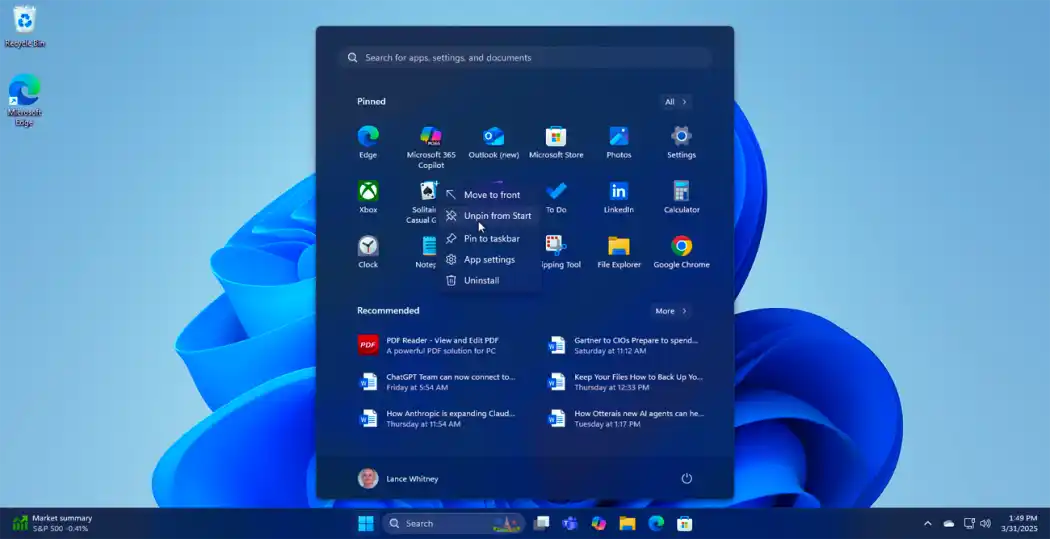Image resolution: width=1050 pixels, height=539 pixels.
Task: Open the Solitaire card game tile
Action: pyautogui.click(x=425, y=202)
